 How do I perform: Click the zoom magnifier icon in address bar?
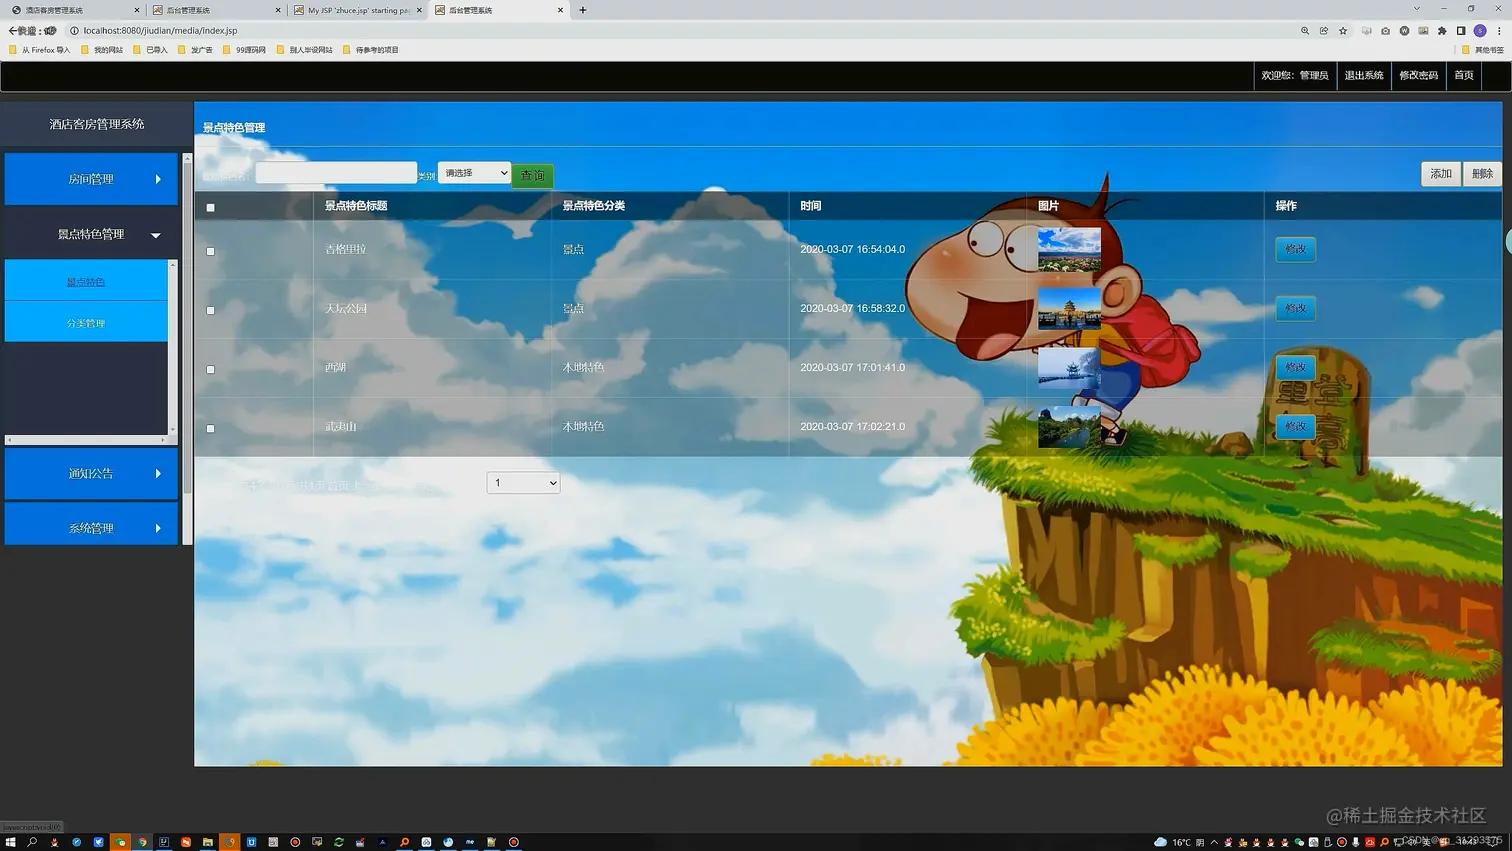coord(1305,31)
